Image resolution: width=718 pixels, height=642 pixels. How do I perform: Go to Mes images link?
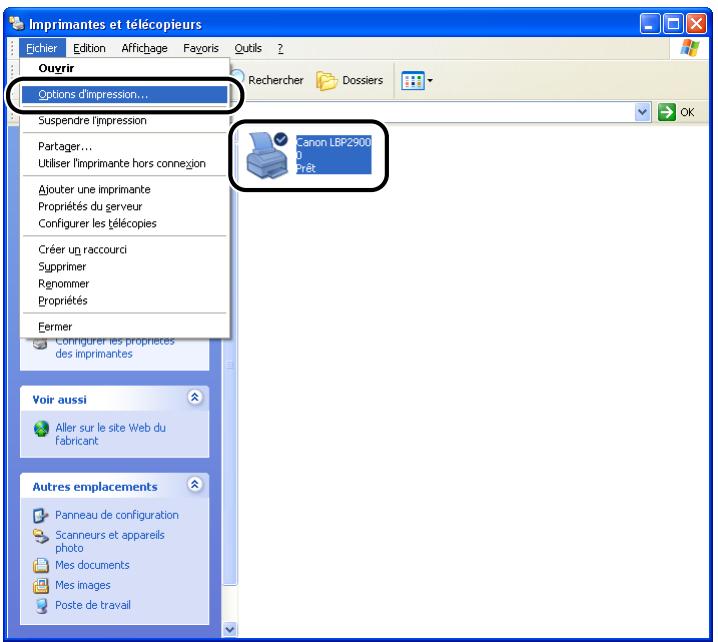tap(83, 585)
